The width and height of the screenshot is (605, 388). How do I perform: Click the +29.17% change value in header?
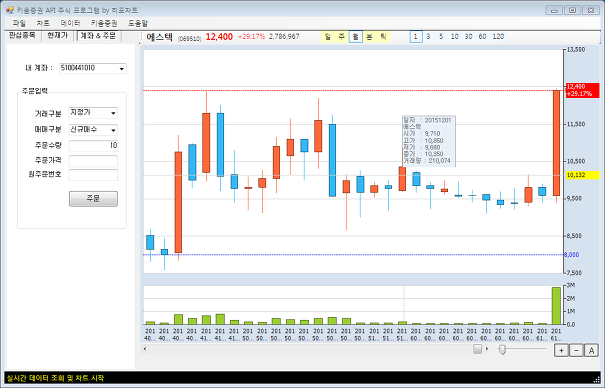point(252,37)
